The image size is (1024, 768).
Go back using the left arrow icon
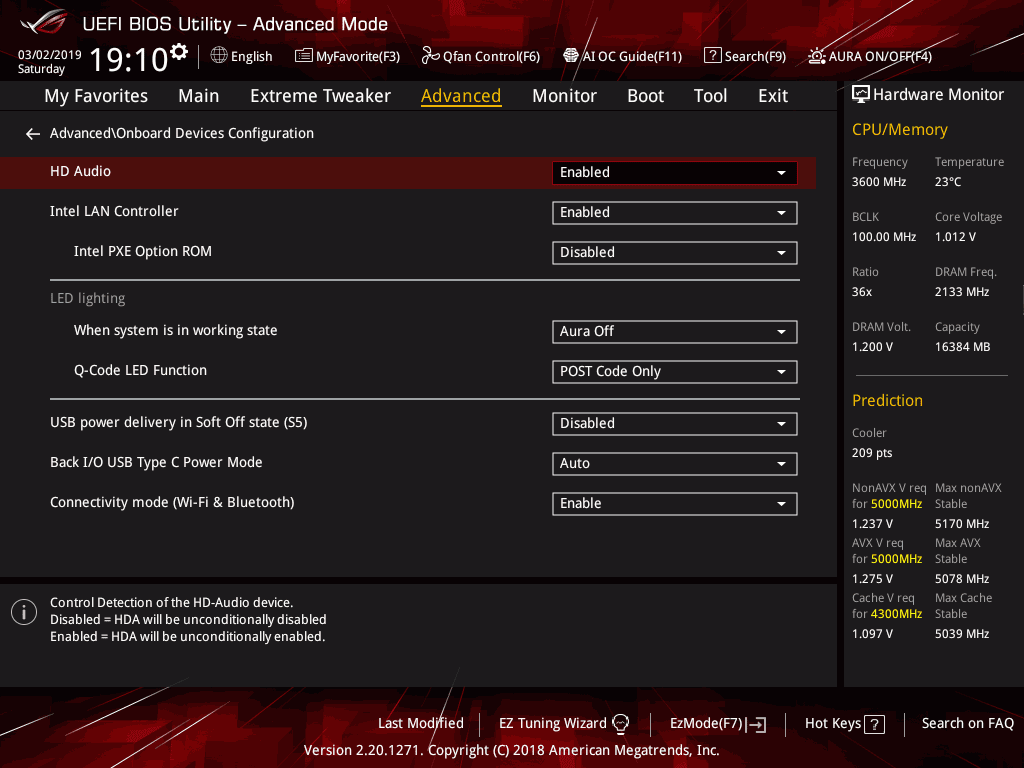[x=33, y=134]
